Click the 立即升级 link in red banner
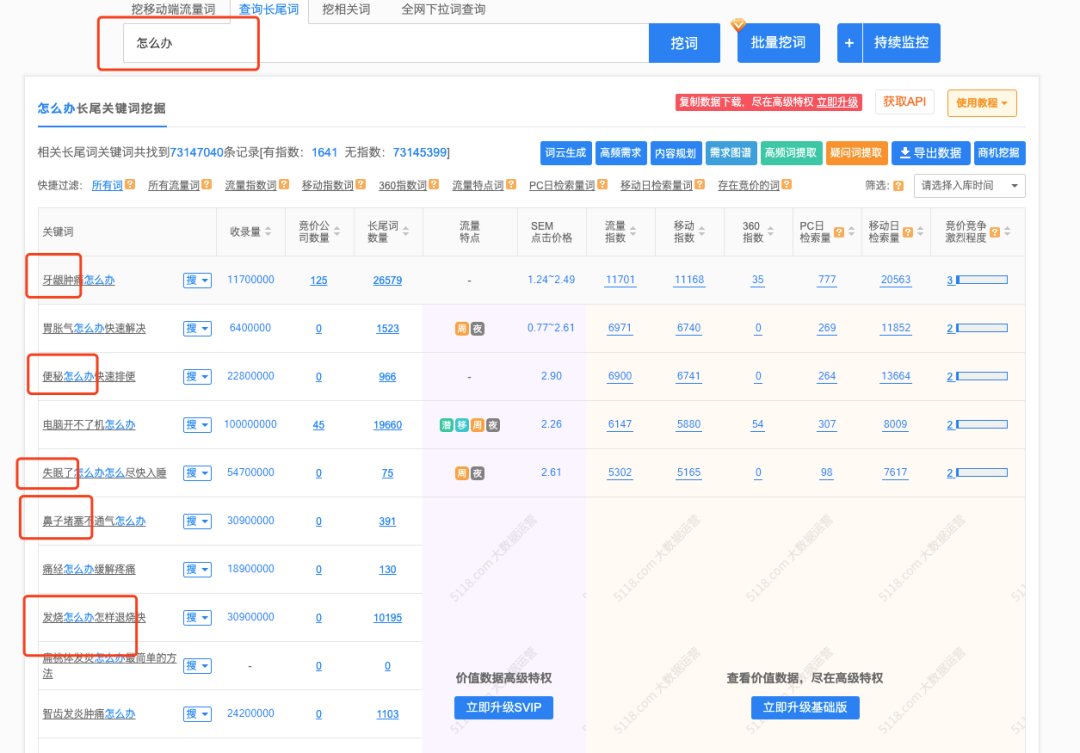1080x753 pixels. pos(838,102)
